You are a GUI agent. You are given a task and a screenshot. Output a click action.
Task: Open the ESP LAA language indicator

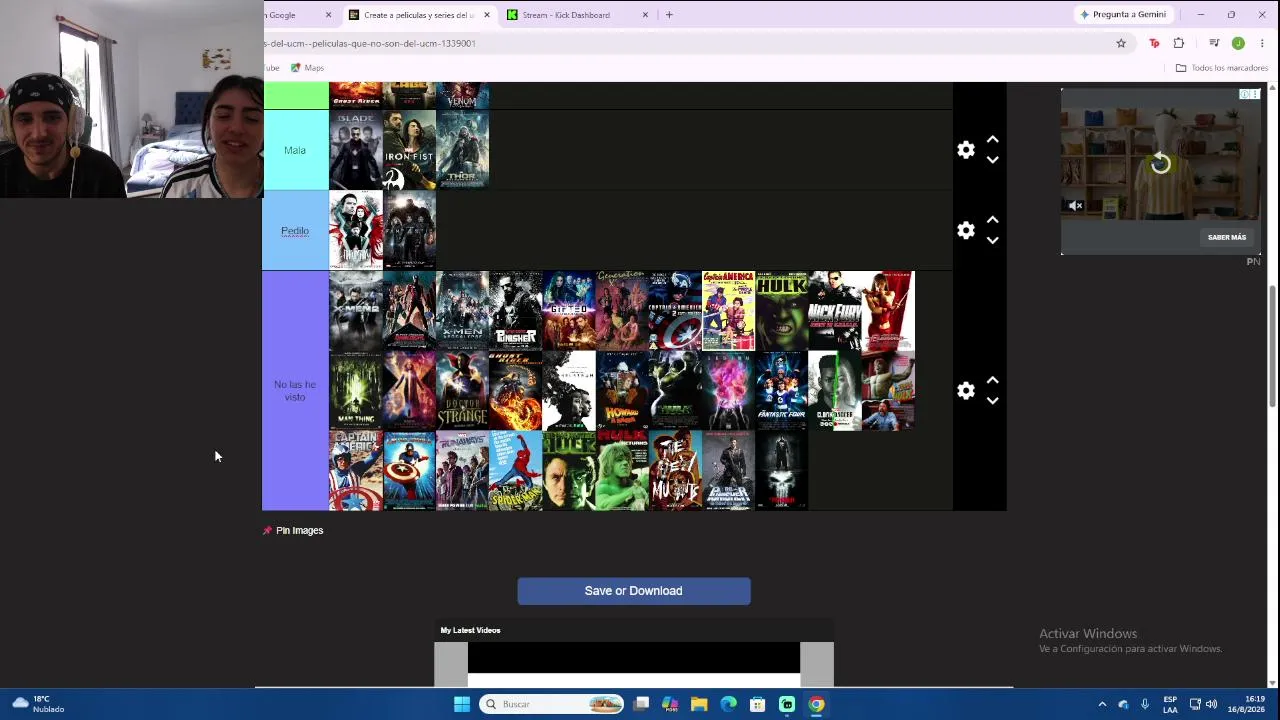[x=1170, y=704]
